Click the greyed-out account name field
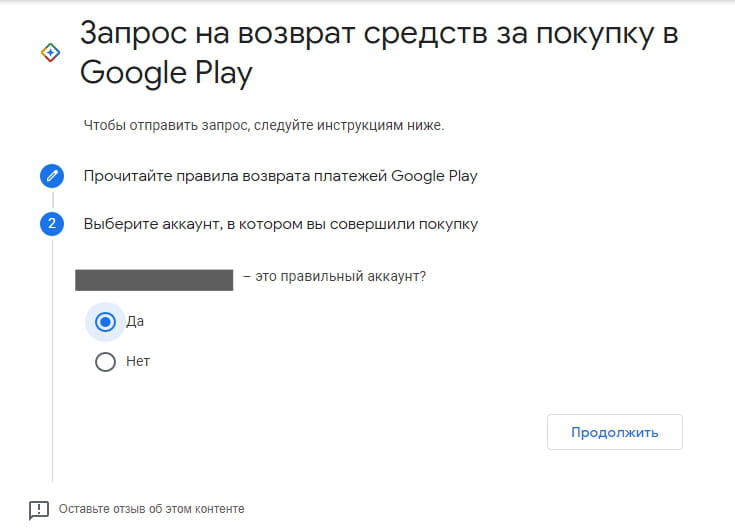This screenshot has height=528, width=735. [154, 279]
